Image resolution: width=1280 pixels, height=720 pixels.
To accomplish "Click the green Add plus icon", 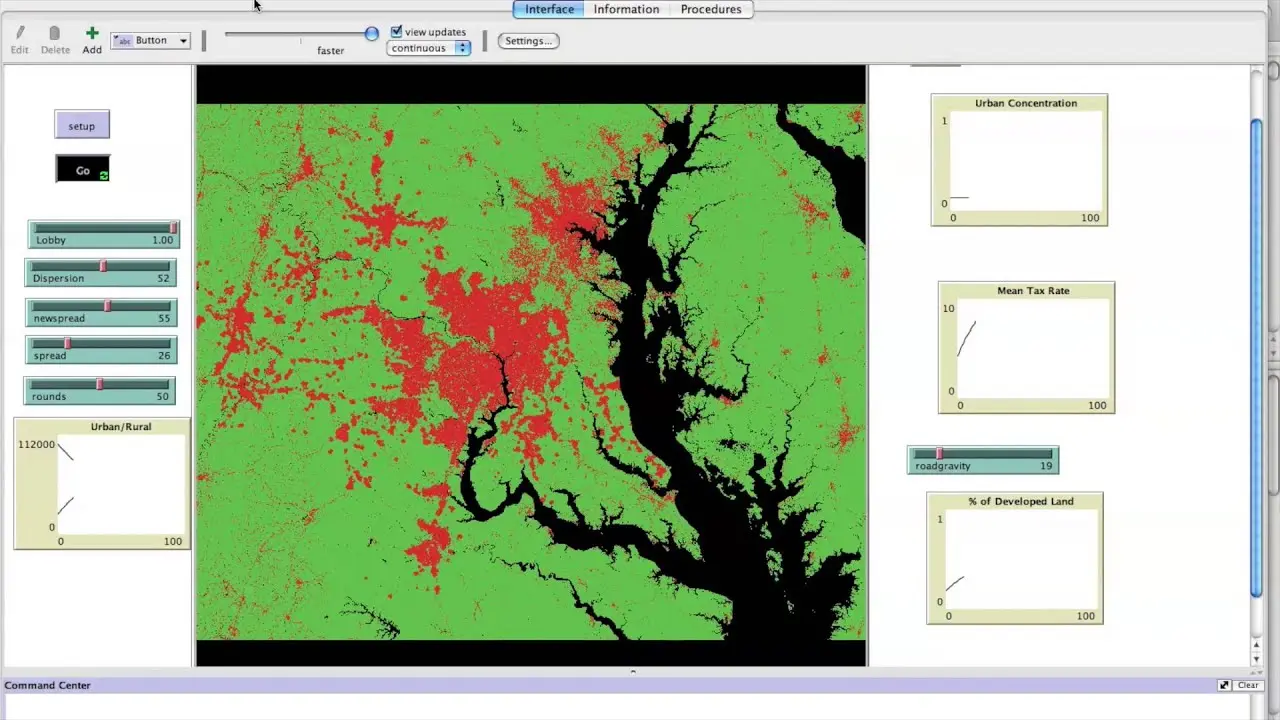I will (x=92, y=34).
